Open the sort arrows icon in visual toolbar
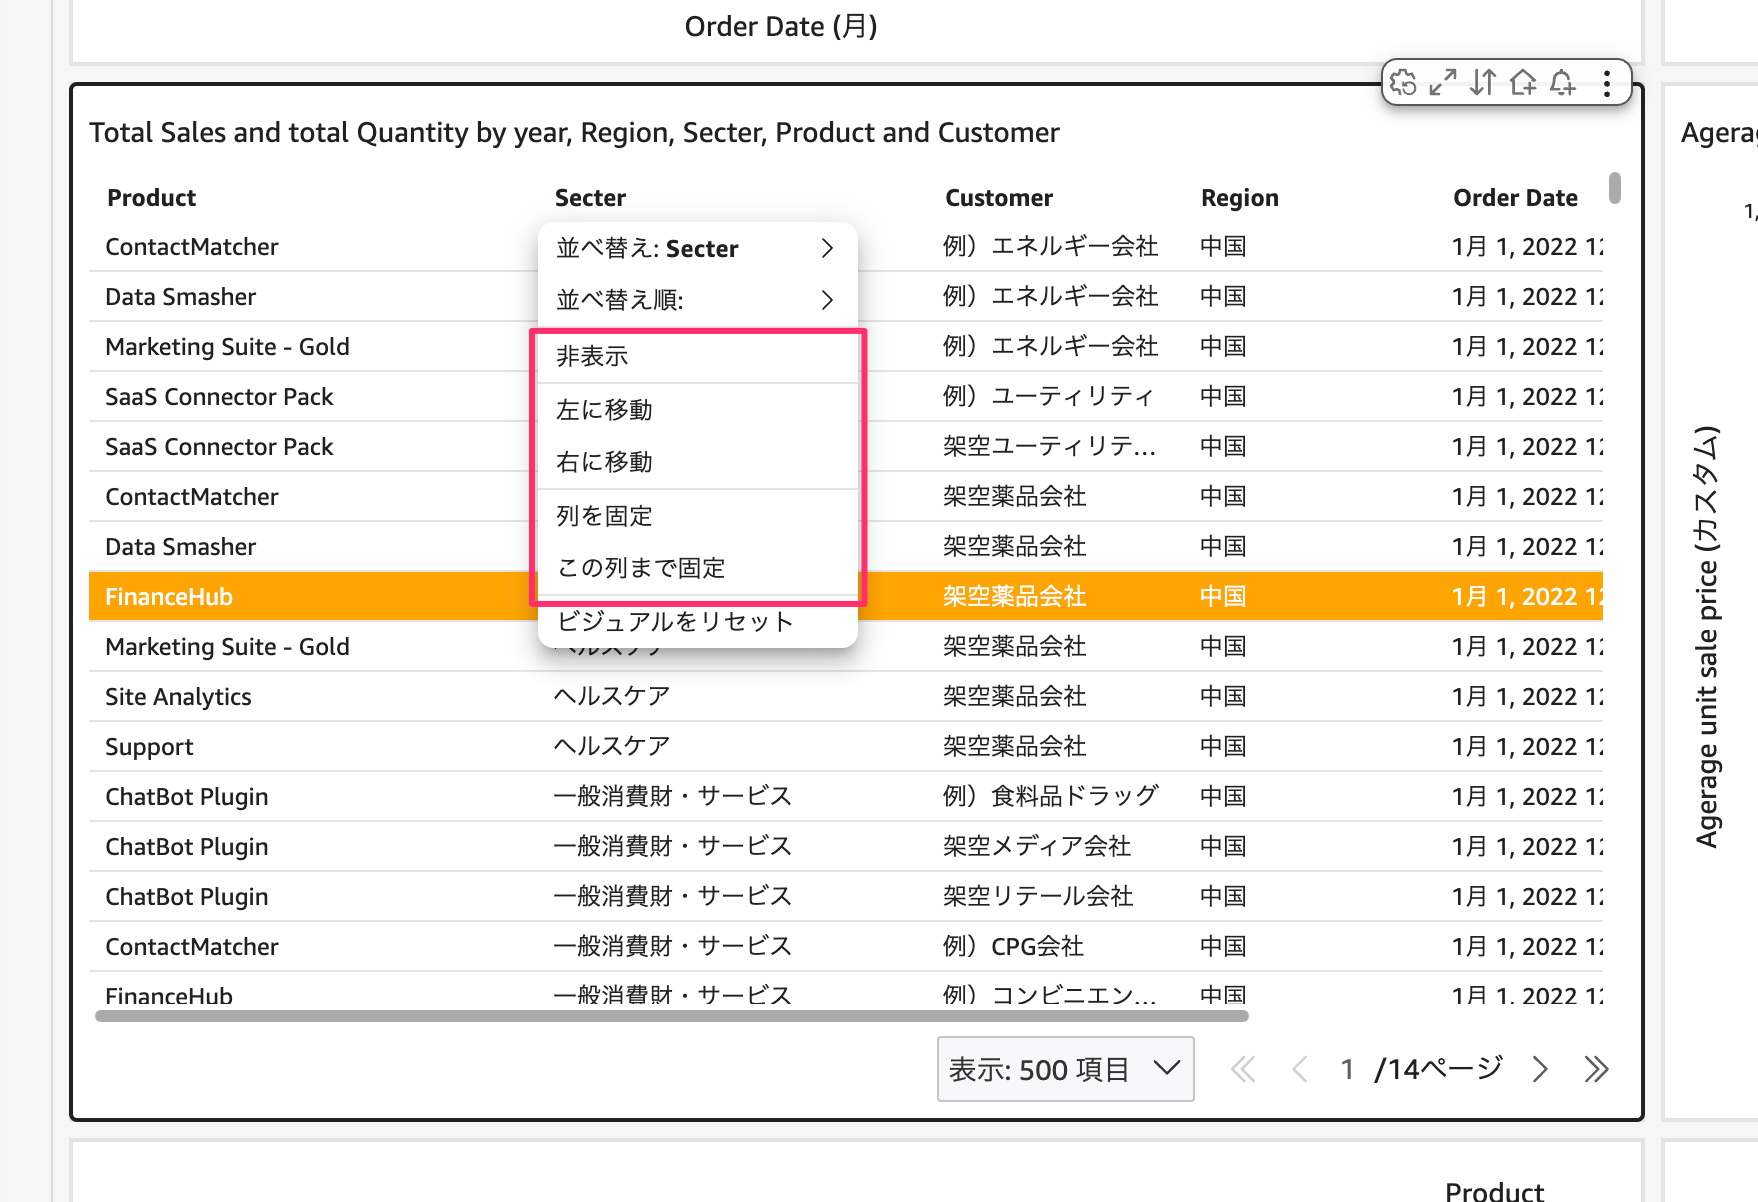This screenshot has height=1202, width=1758. (x=1483, y=82)
